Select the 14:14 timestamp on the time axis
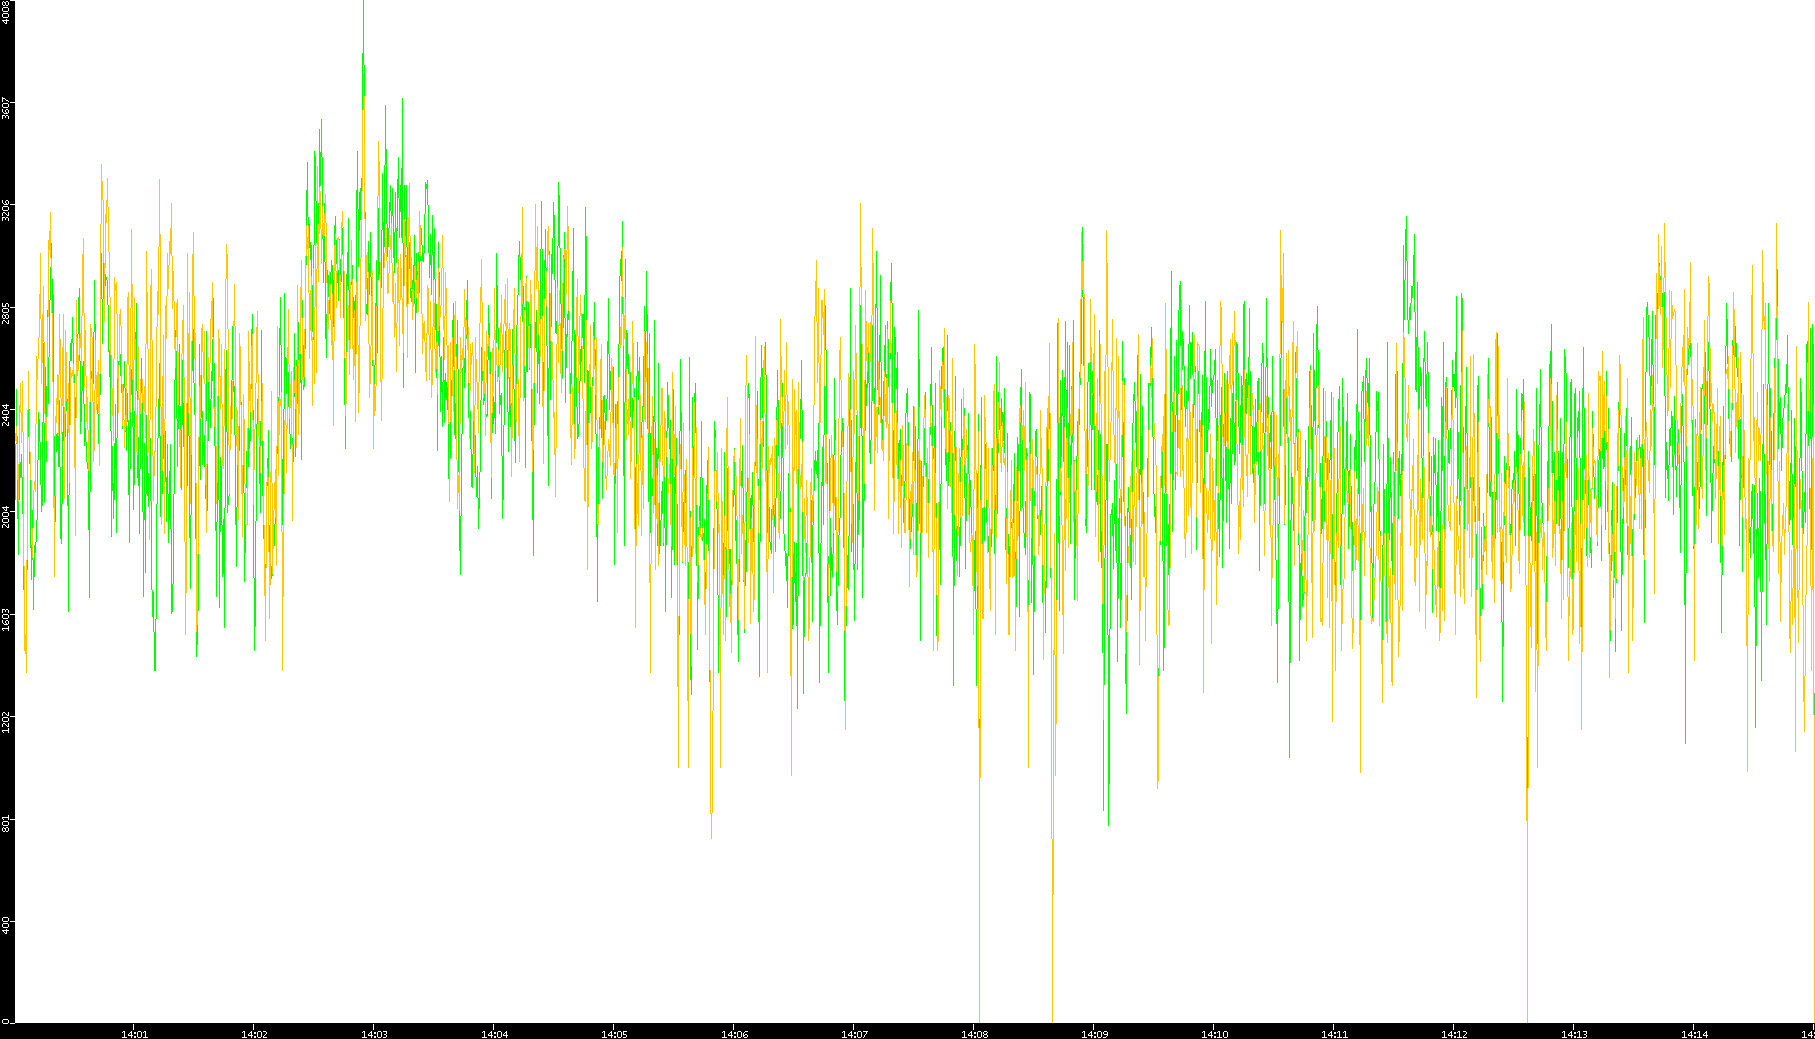Viewport: 1815px width, 1039px height. pos(1694,1034)
